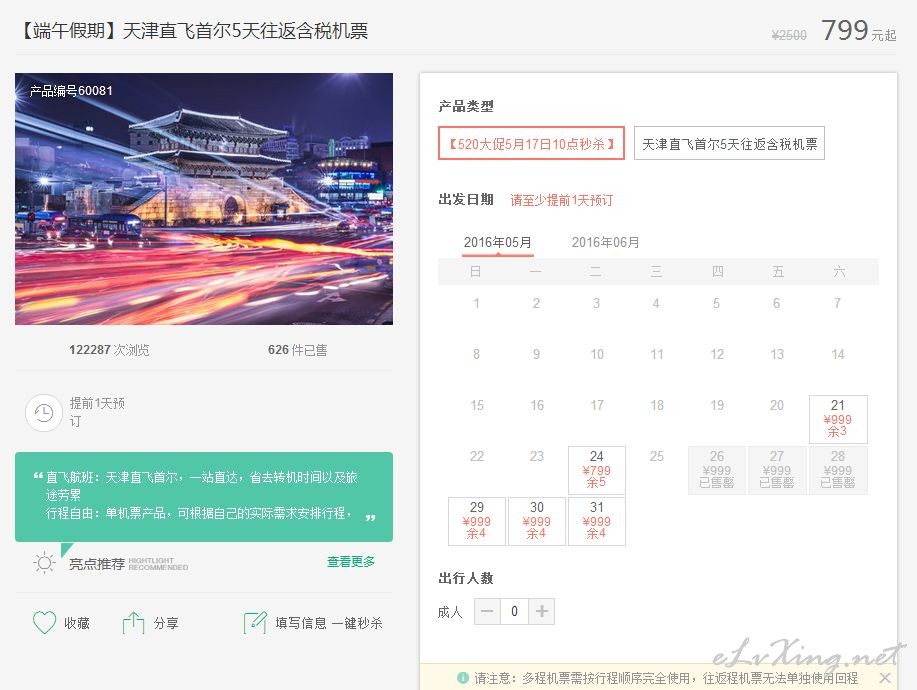This screenshot has height=690, width=917.
Task: Click 分享 share label
Action: tap(166, 623)
